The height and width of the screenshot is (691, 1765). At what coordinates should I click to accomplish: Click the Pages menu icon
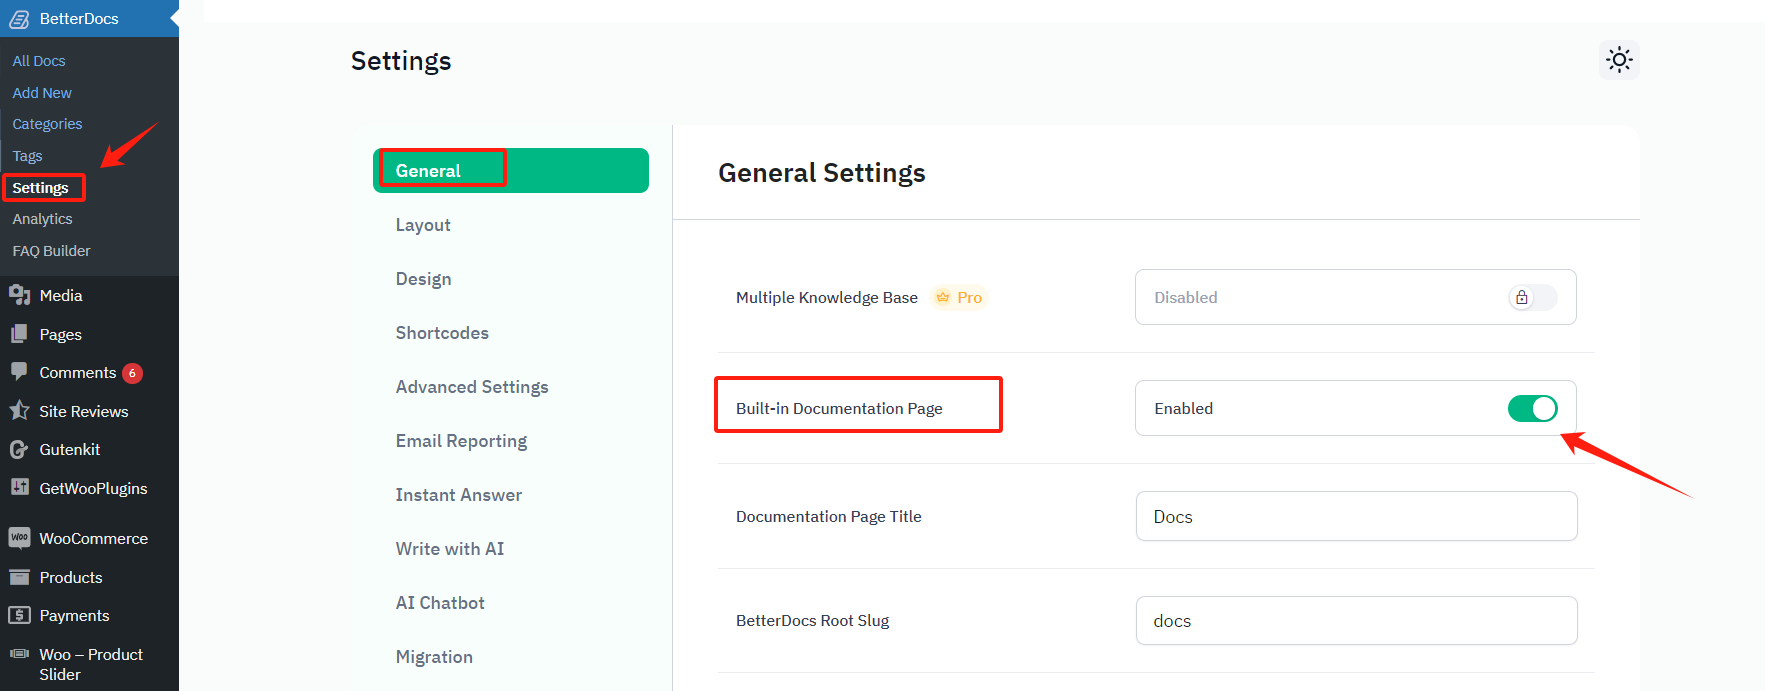point(19,334)
